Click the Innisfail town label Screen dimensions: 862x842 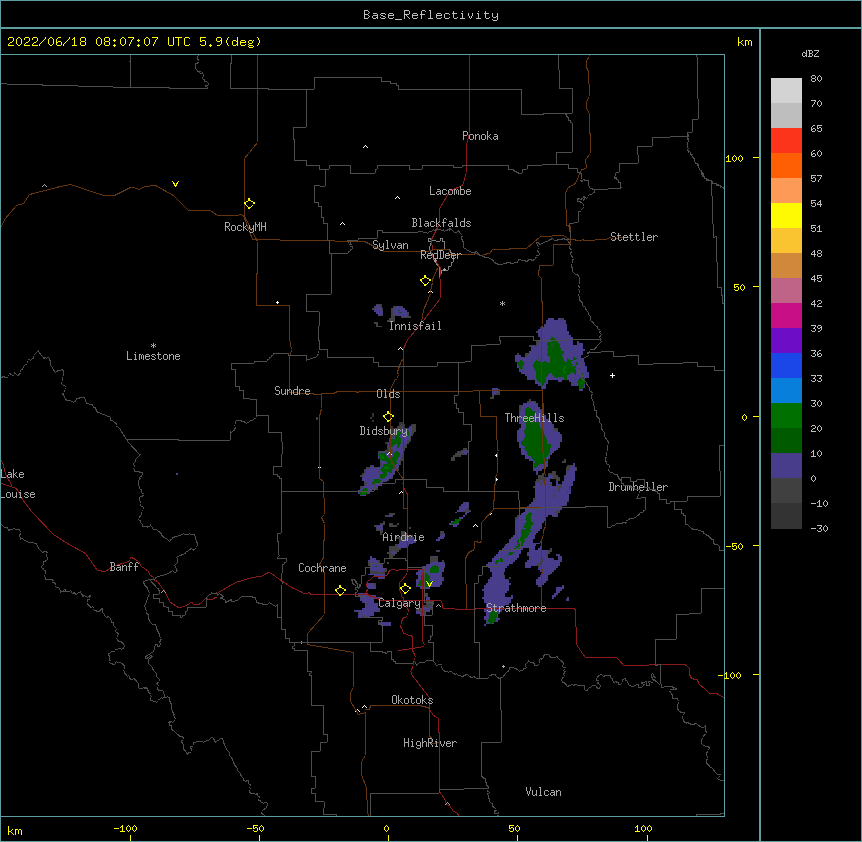coord(415,326)
